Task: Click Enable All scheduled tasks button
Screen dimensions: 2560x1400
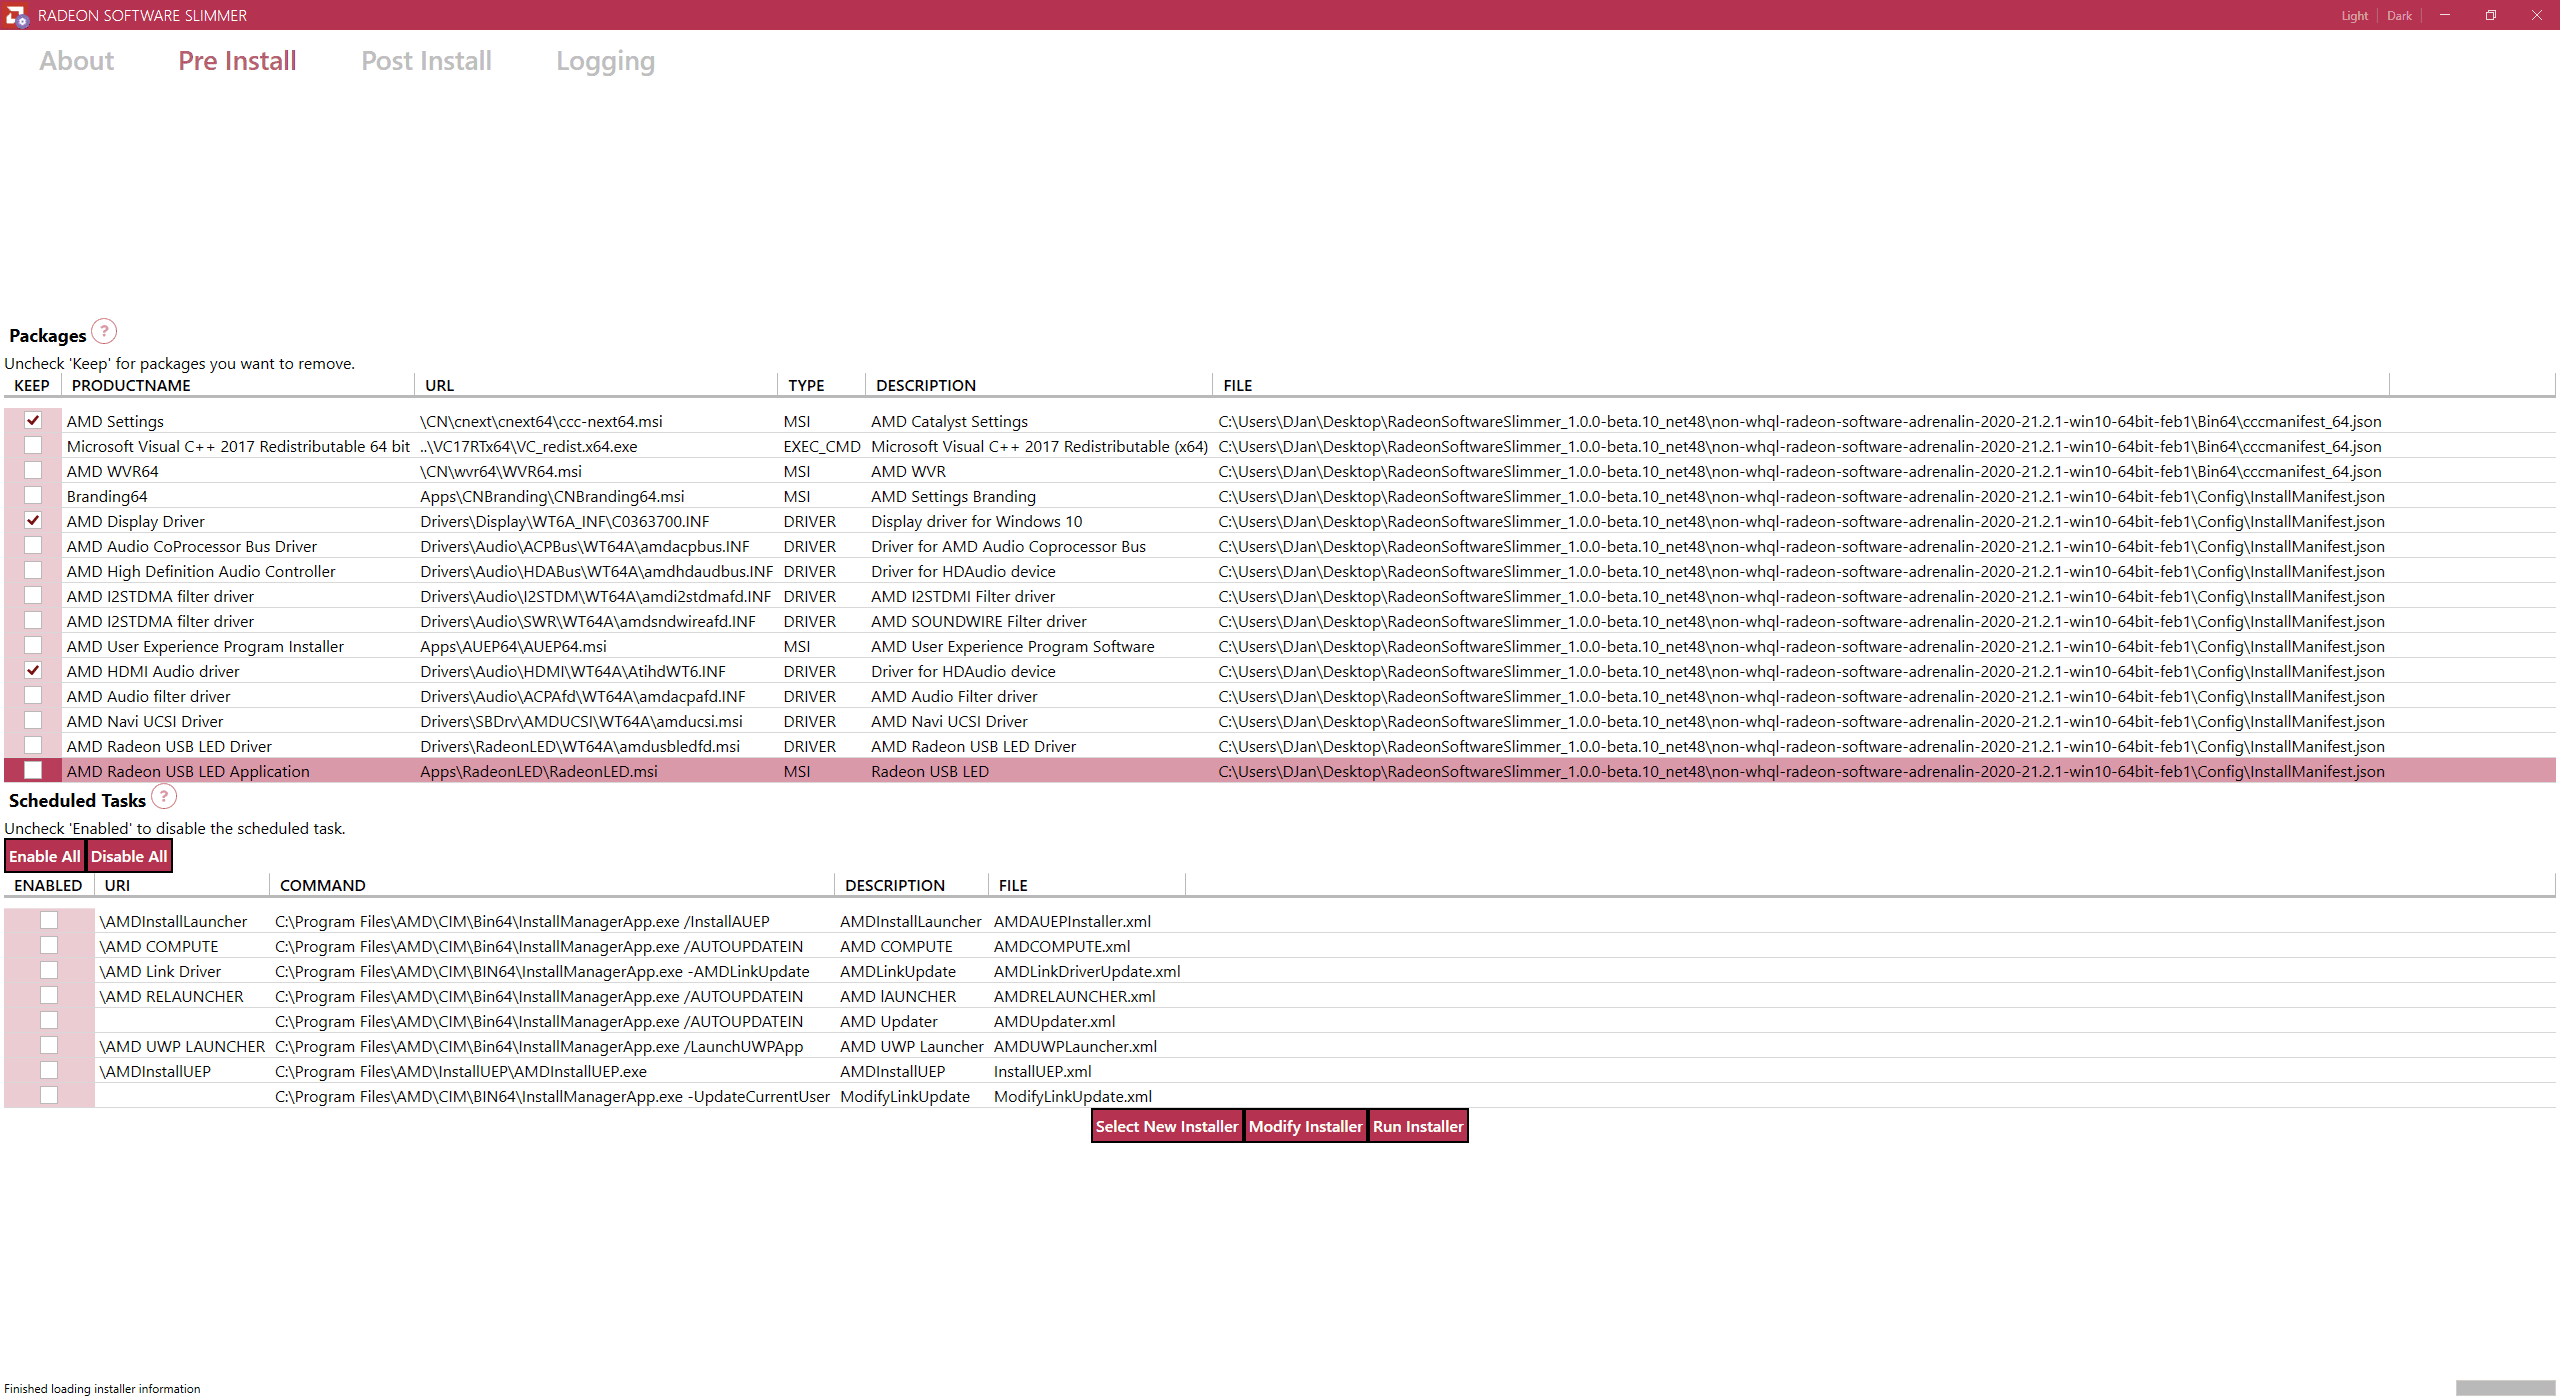Action: pyautogui.click(x=45, y=856)
